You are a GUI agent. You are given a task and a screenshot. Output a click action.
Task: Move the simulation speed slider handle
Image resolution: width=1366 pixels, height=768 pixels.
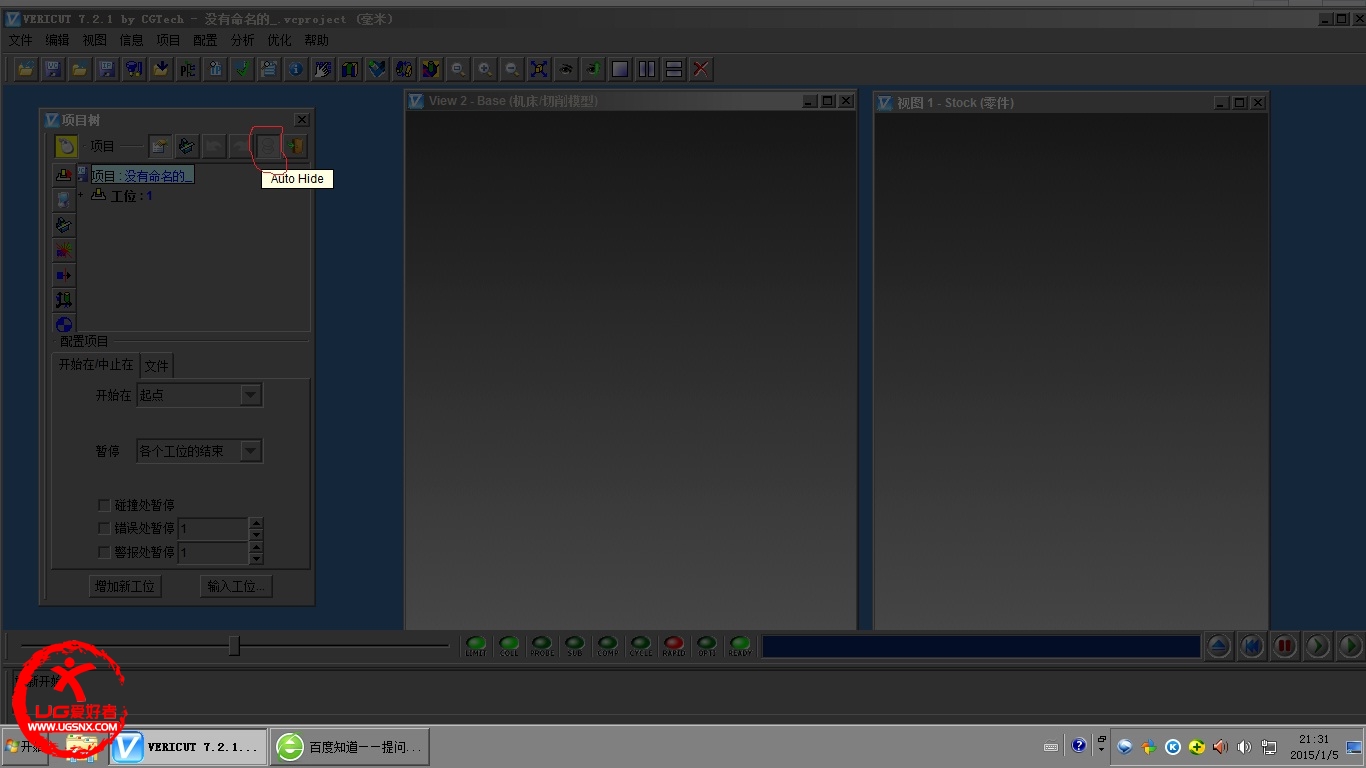click(x=234, y=646)
